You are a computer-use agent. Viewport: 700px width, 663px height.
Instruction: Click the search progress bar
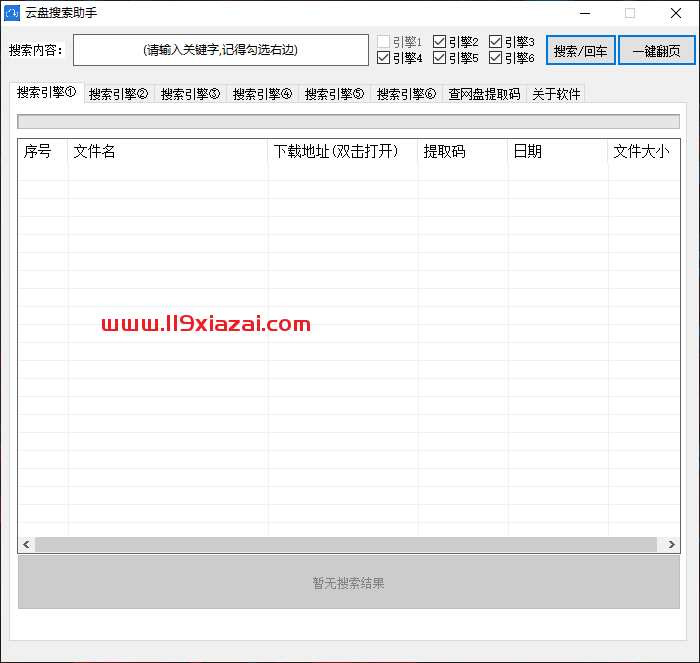coord(348,121)
